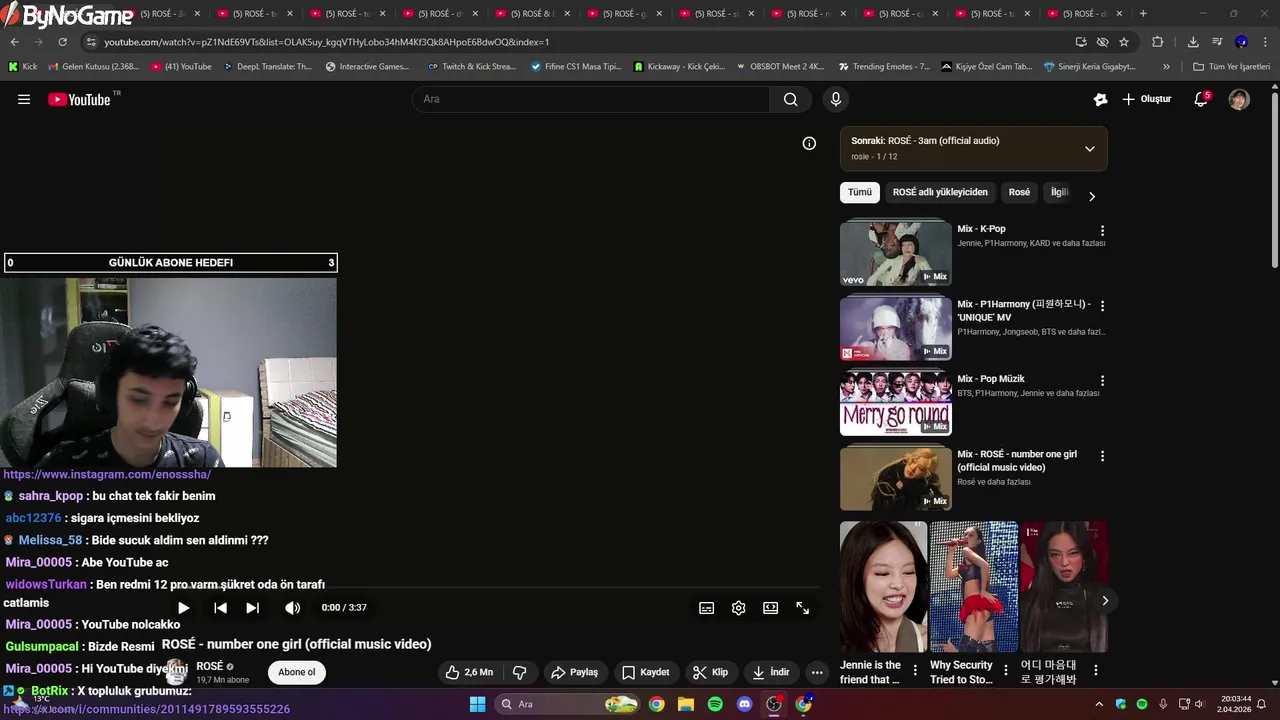The width and height of the screenshot is (1280, 720).
Task: Open OBS Studio from the taskbar
Action: coord(774,704)
